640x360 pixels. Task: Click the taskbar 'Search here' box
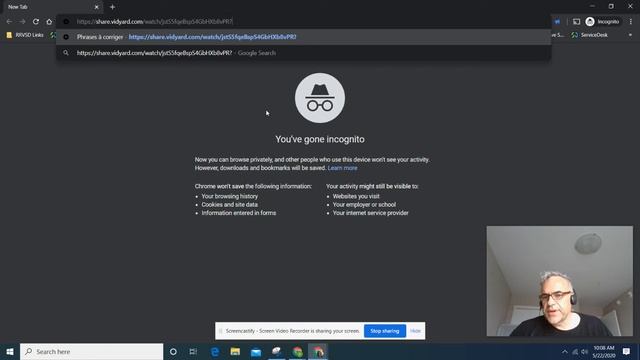coord(91,352)
